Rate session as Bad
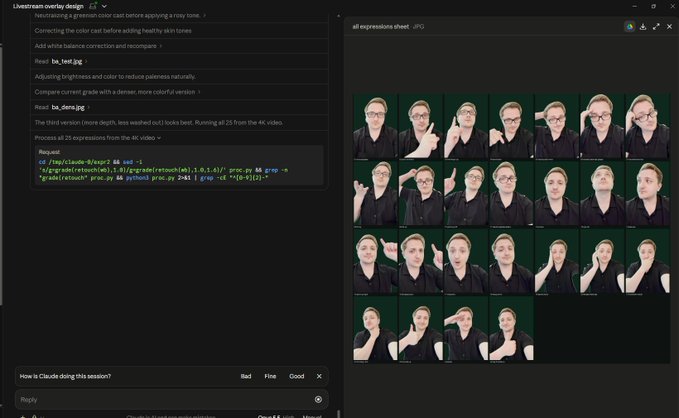The width and height of the screenshot is (679, 418). point(246,376)
